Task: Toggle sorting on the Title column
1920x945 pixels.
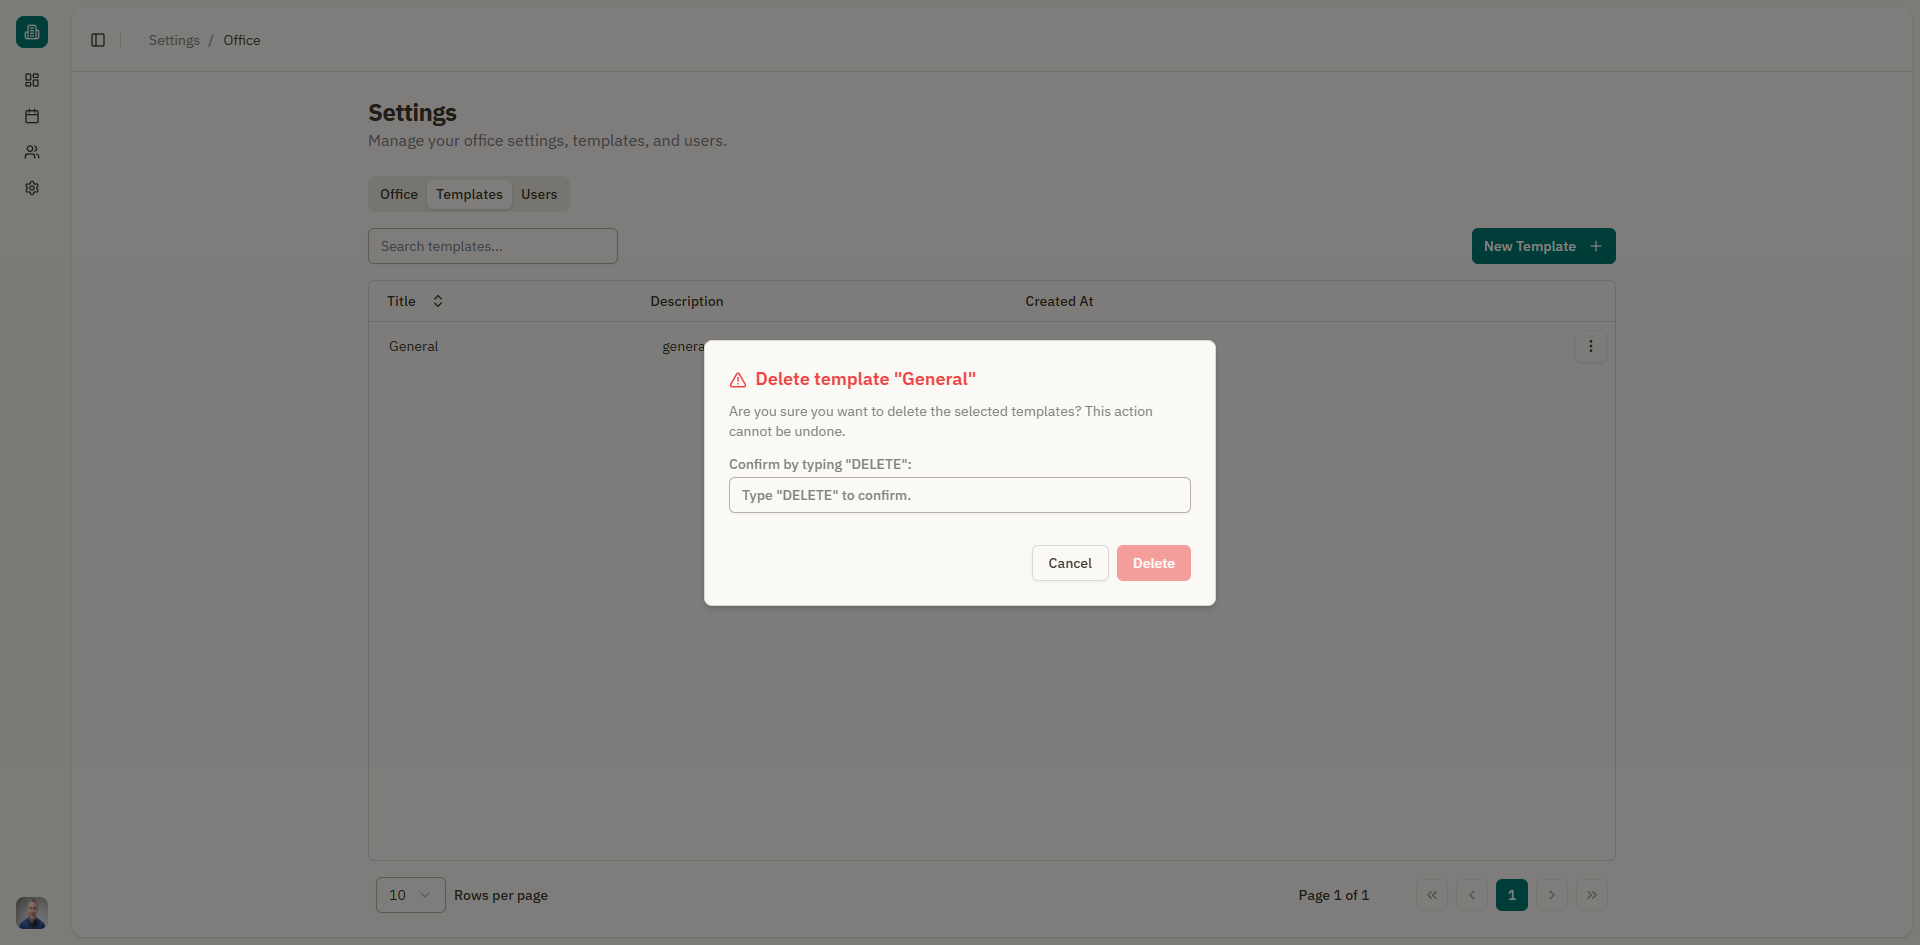Action: 401,301
